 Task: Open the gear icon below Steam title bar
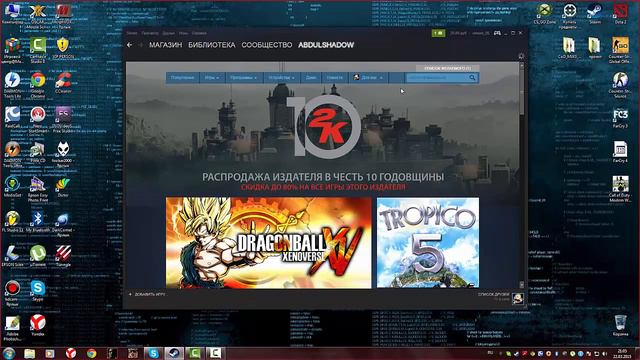[521, 56]
